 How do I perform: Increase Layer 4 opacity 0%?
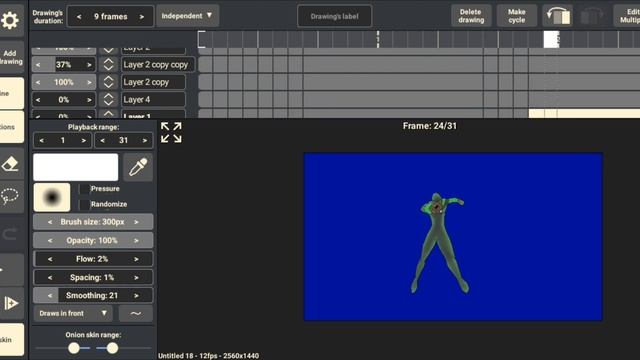click(x=89, y=100)
